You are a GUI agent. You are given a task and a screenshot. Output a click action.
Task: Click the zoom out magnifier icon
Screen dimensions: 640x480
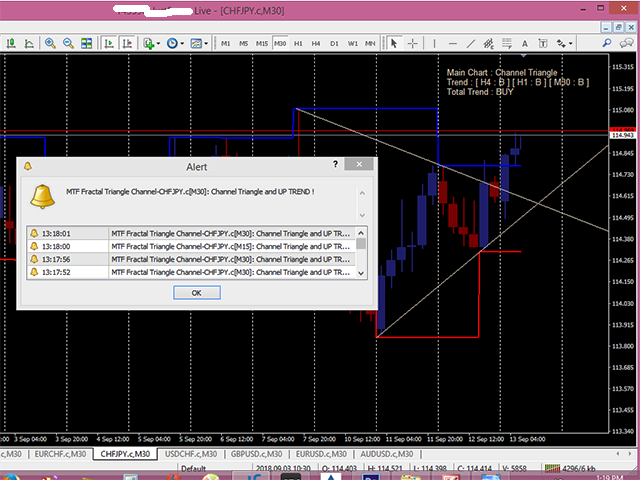point(69,43)
